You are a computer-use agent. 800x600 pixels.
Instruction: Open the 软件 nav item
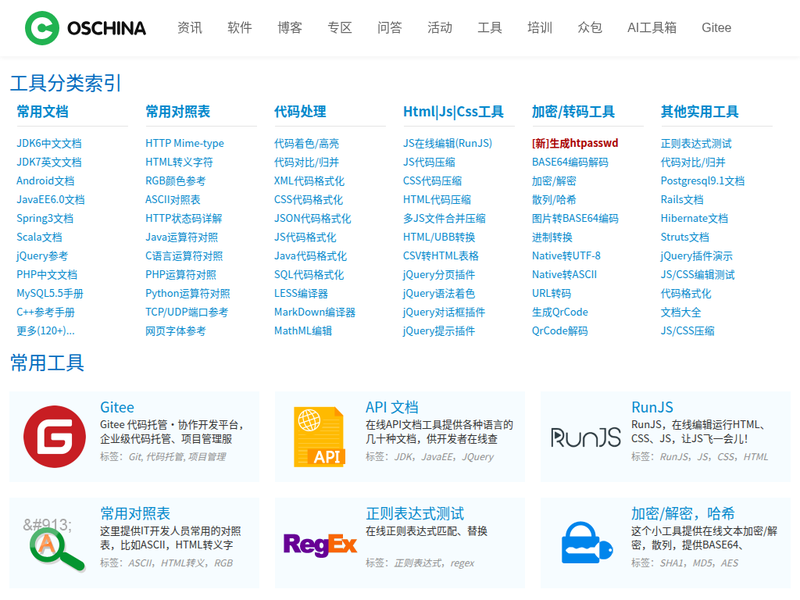(239, 28)
